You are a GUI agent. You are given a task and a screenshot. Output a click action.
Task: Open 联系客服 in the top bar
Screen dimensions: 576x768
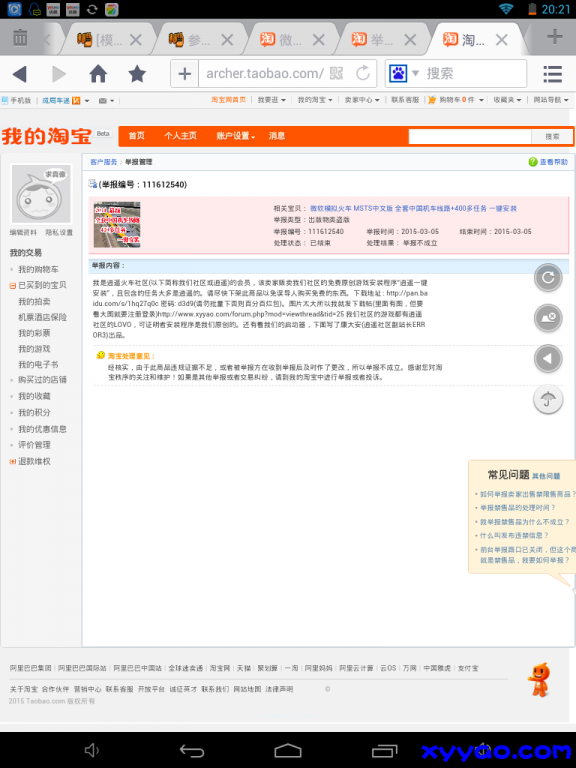(405, 100)
